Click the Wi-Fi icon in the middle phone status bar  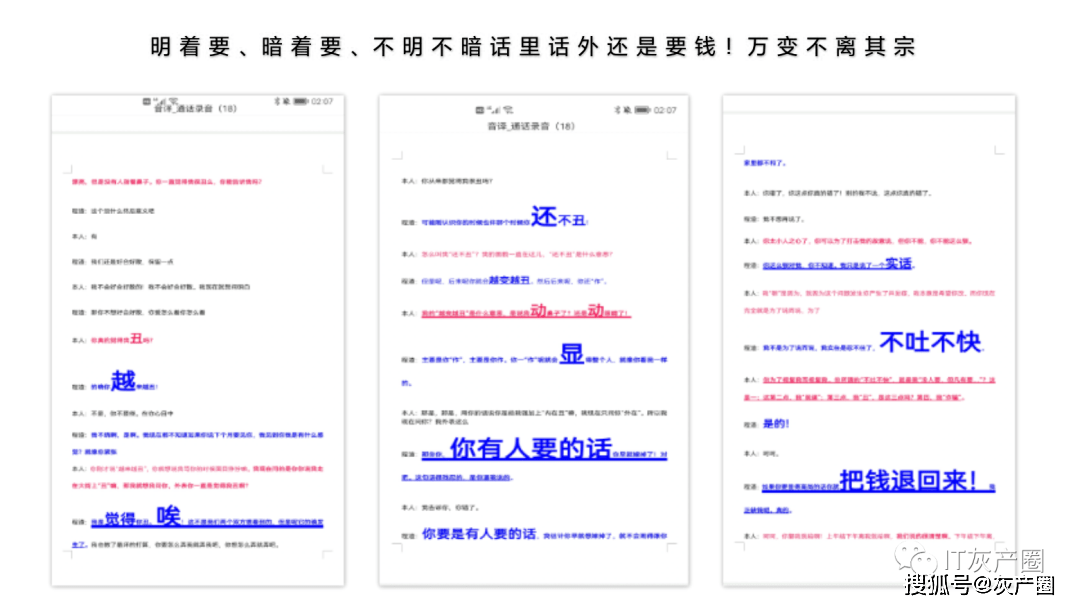508,109
